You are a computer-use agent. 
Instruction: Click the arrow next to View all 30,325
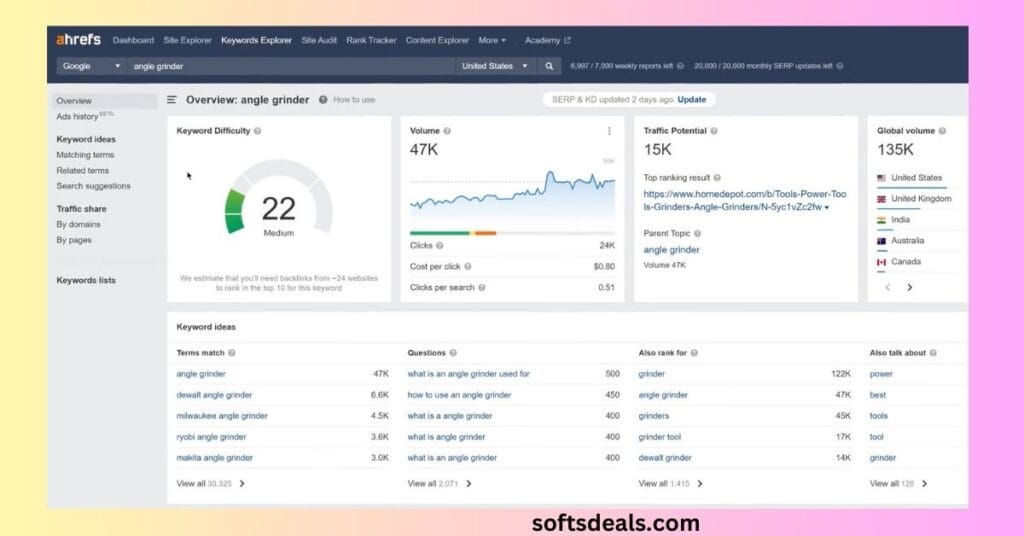tap(242, 484)
